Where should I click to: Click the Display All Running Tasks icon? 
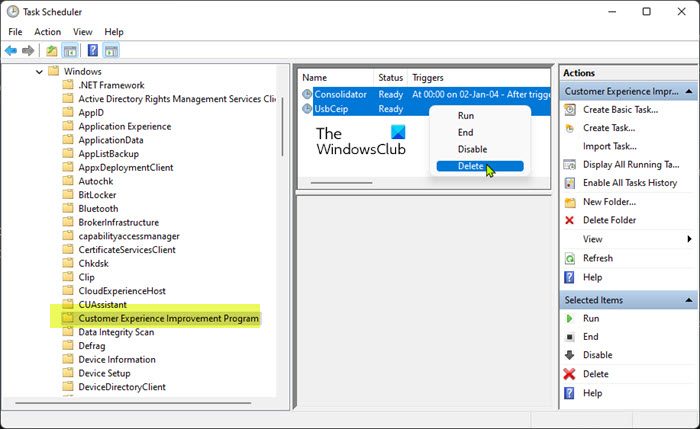pos(570,165)
